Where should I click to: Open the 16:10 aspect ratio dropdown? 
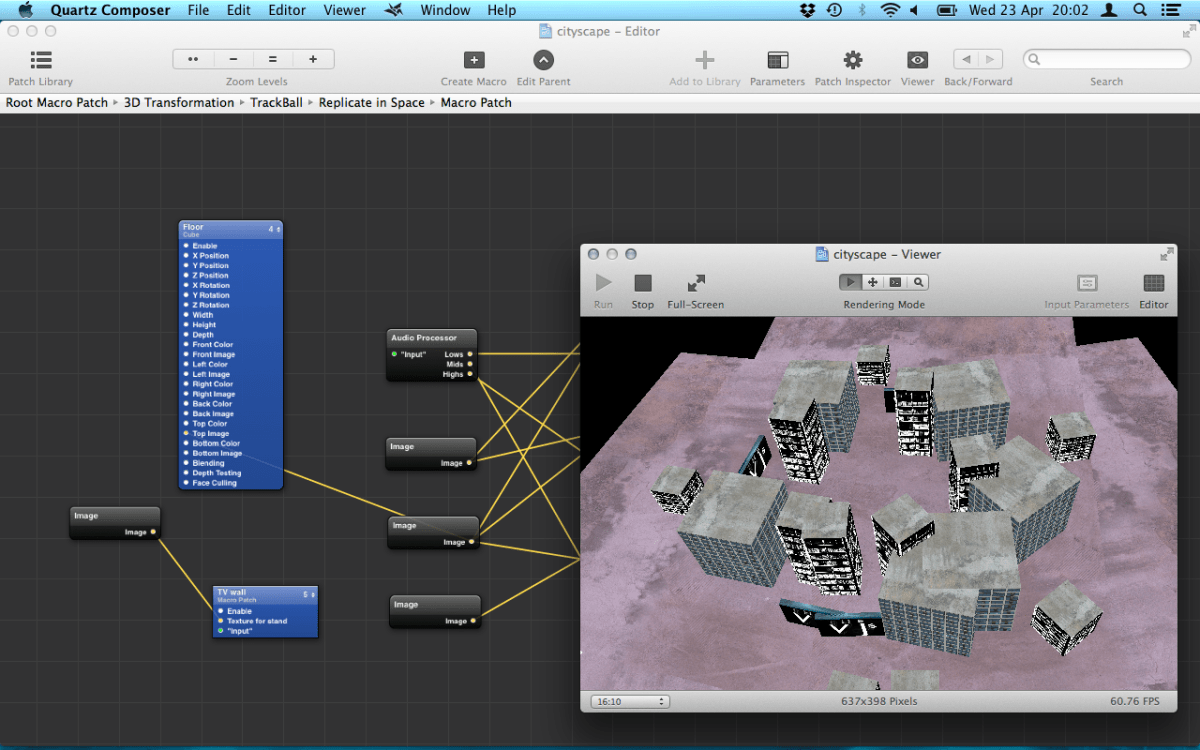630,702
